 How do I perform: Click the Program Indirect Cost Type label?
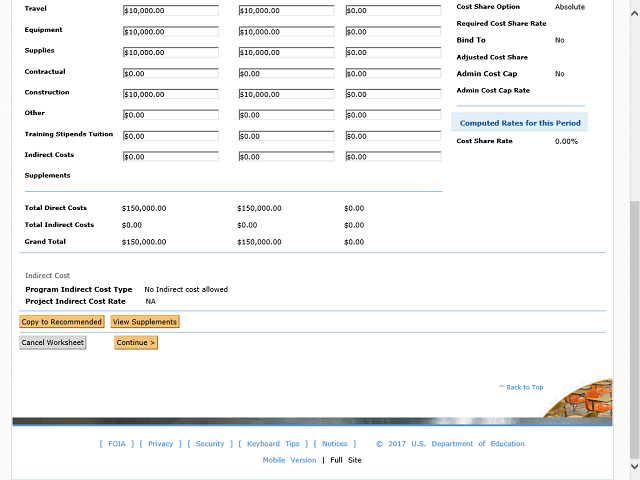point(79,289)
